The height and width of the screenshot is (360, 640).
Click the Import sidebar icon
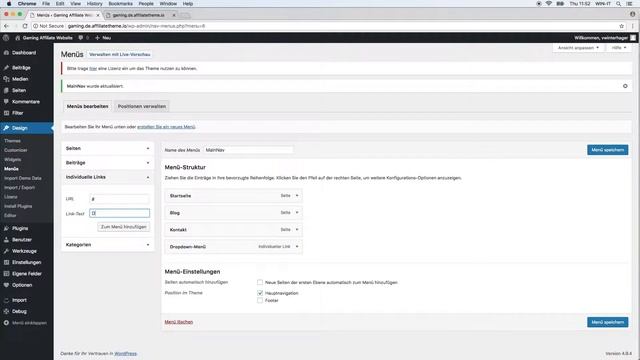click(x=6, y=300)
